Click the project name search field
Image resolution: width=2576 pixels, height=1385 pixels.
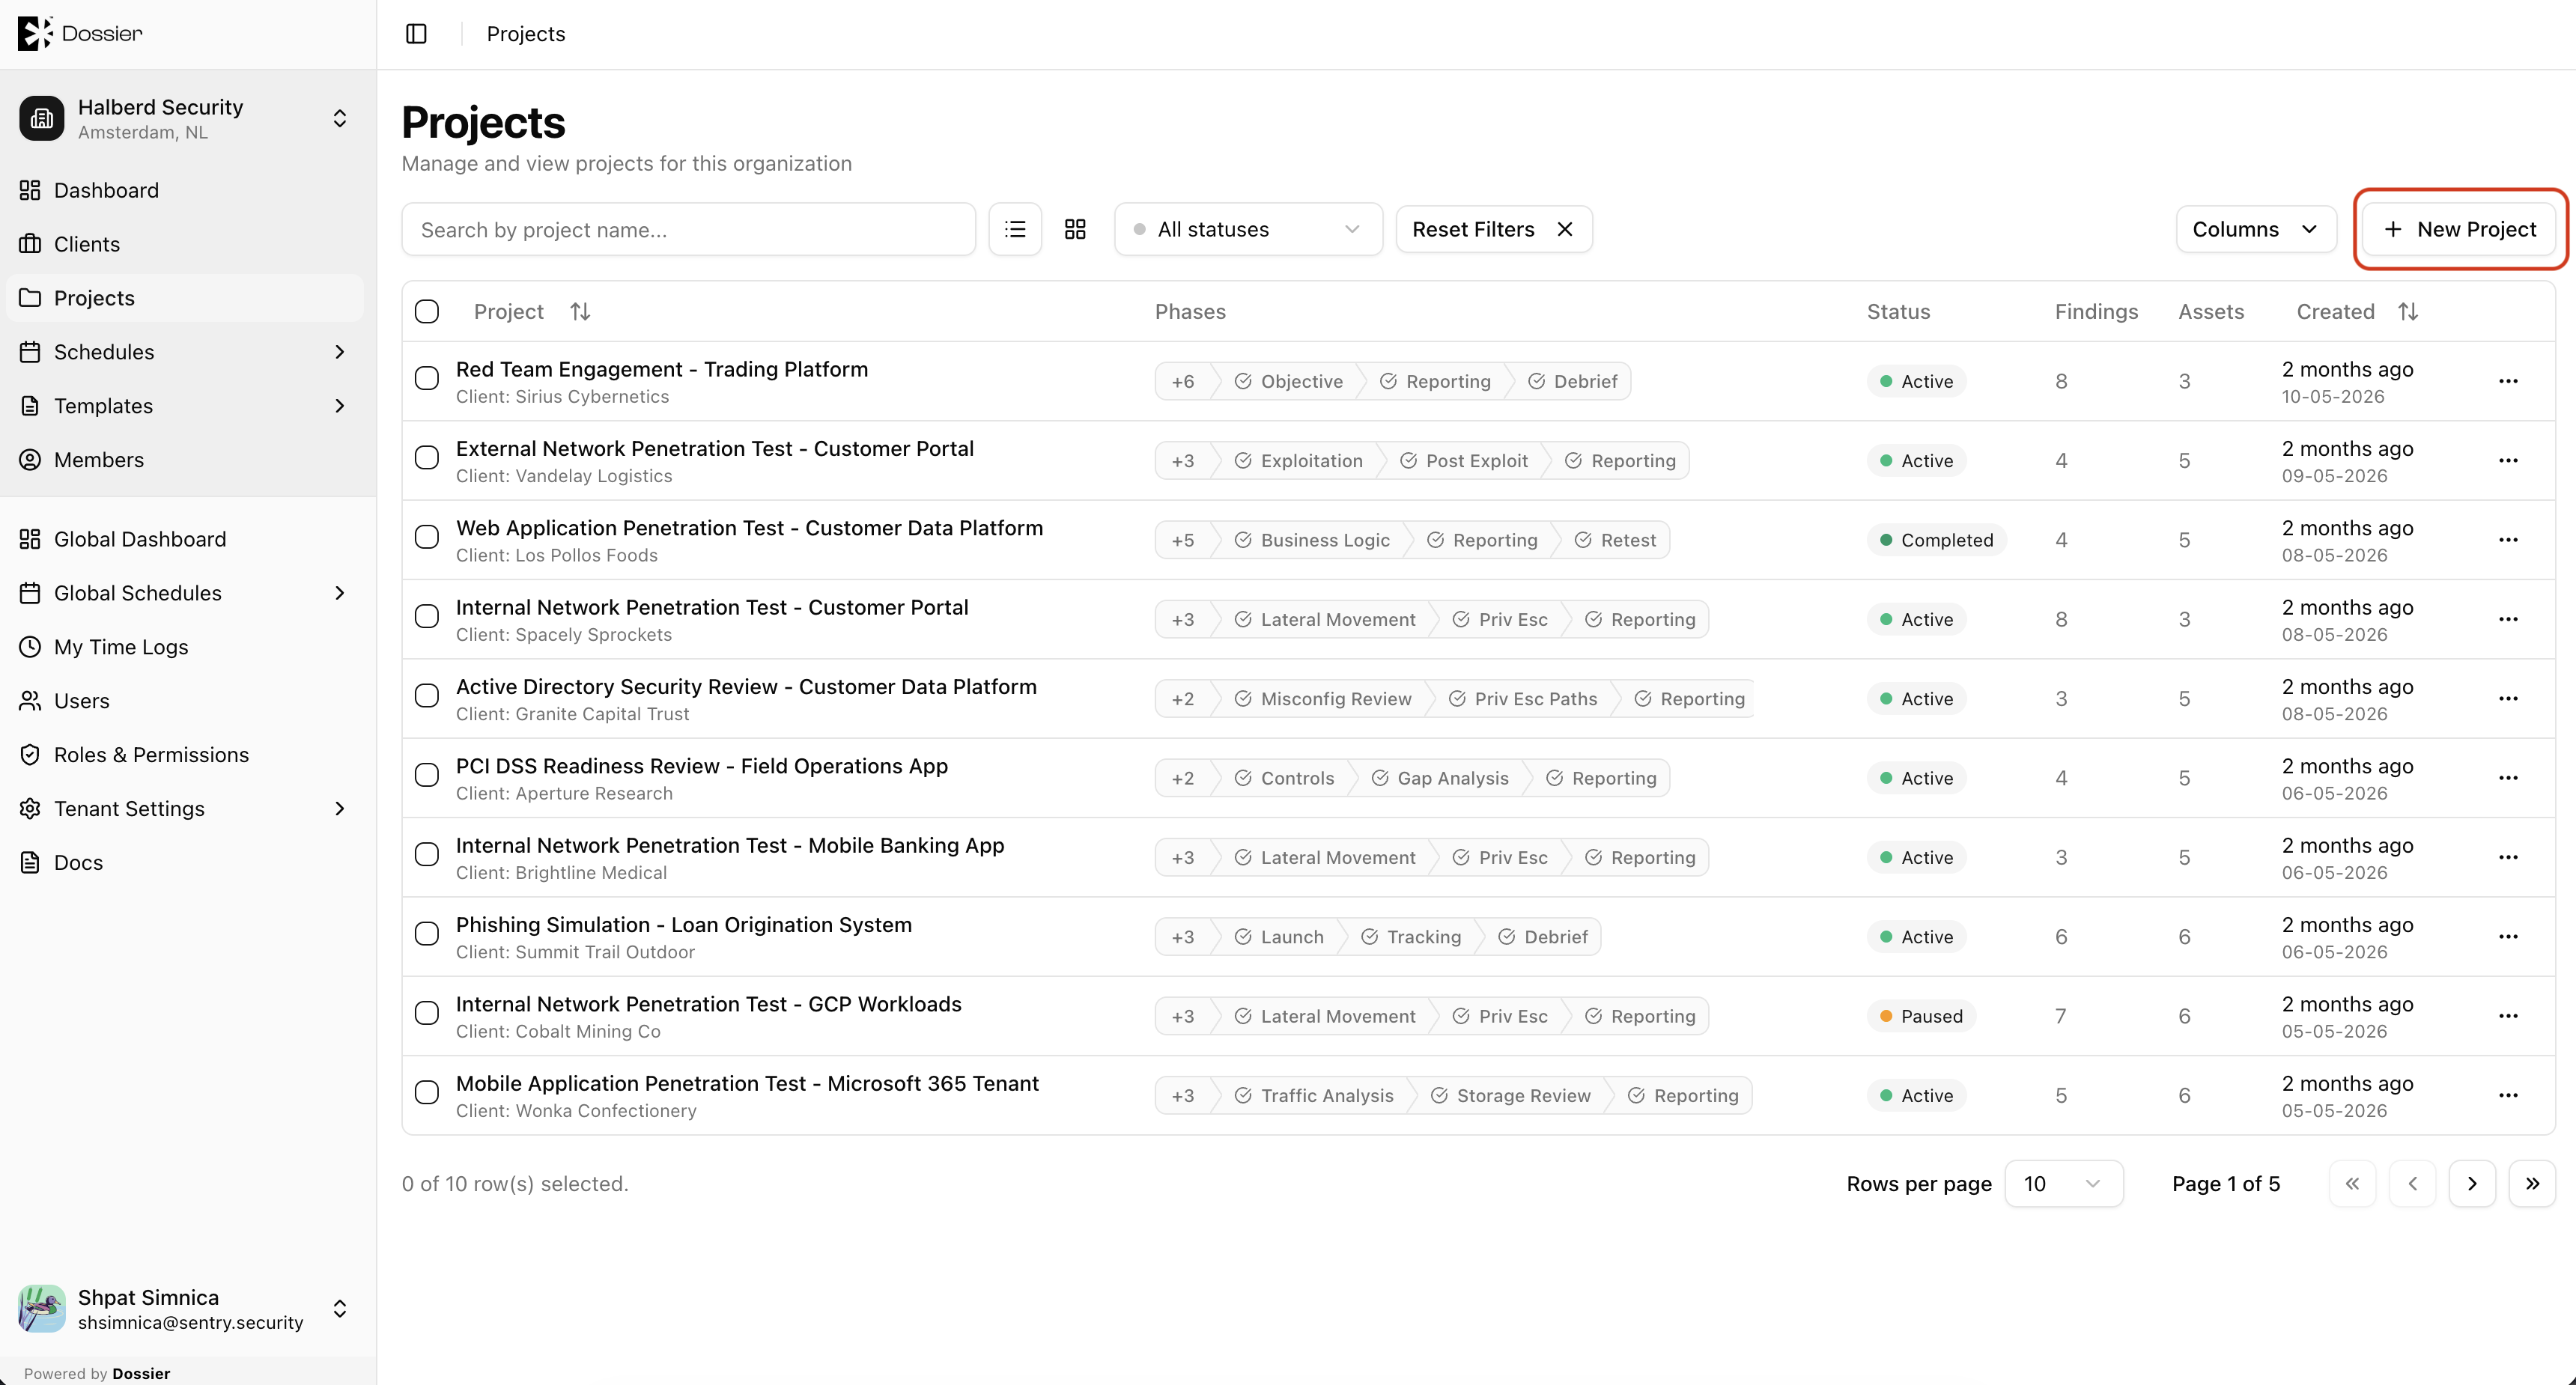(x=688, y=229)
